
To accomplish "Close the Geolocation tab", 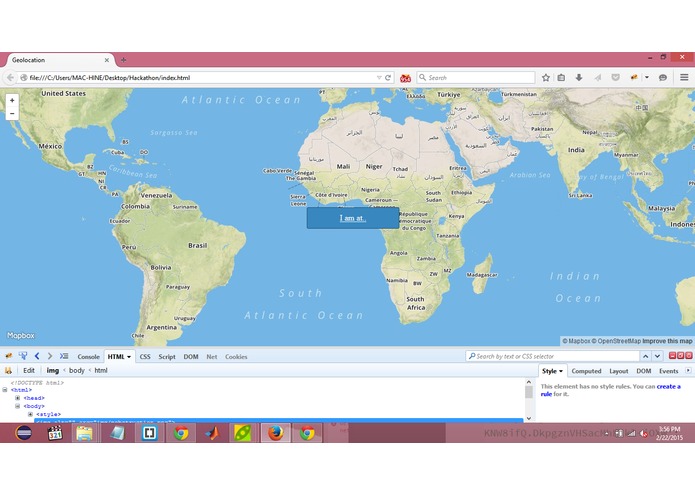I will point(106,60).
